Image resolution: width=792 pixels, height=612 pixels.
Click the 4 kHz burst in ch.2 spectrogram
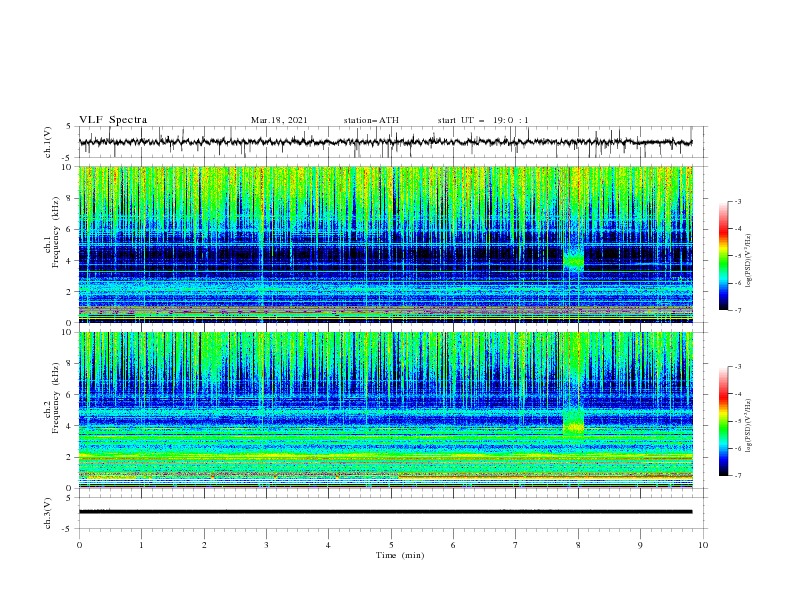pyautogui.click(x=573, y=423)
